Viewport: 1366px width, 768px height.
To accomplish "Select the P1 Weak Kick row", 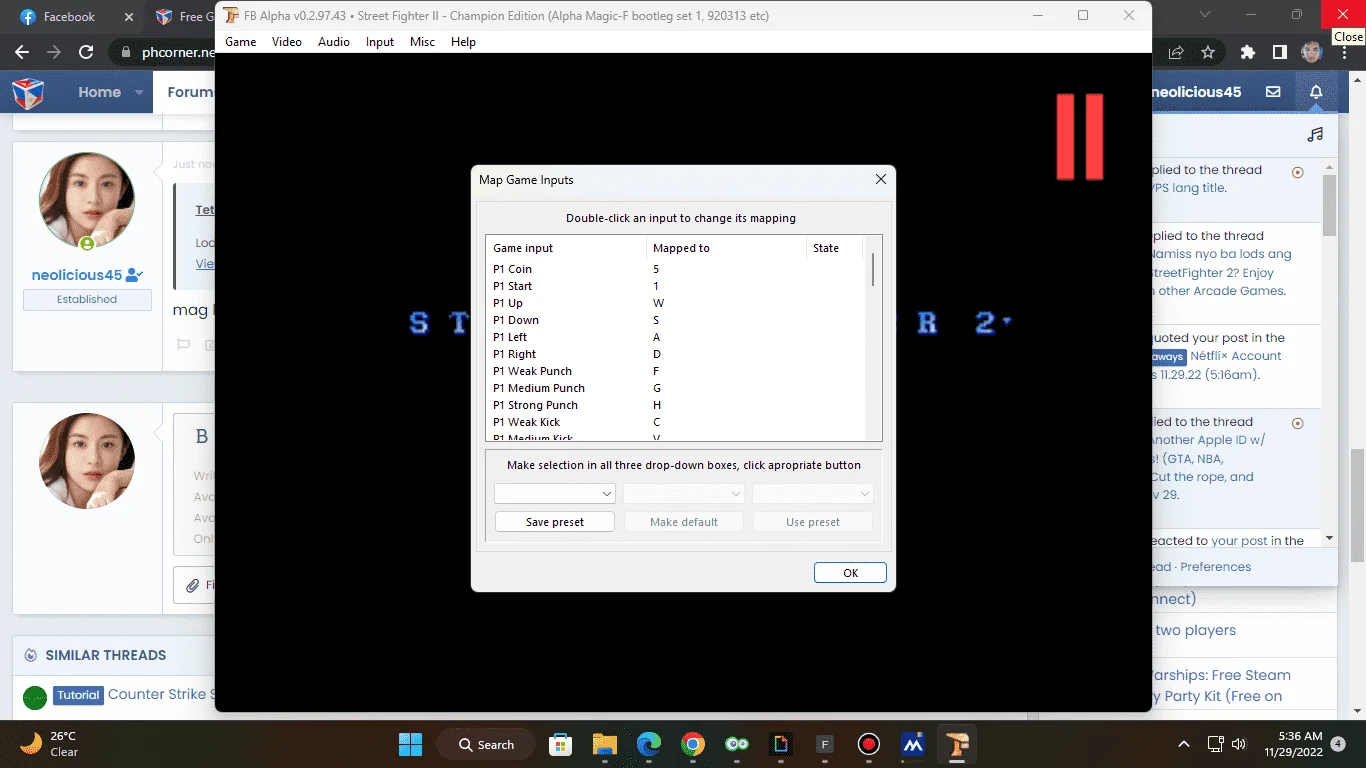I will pyautogui.click(x=674, y=422).
